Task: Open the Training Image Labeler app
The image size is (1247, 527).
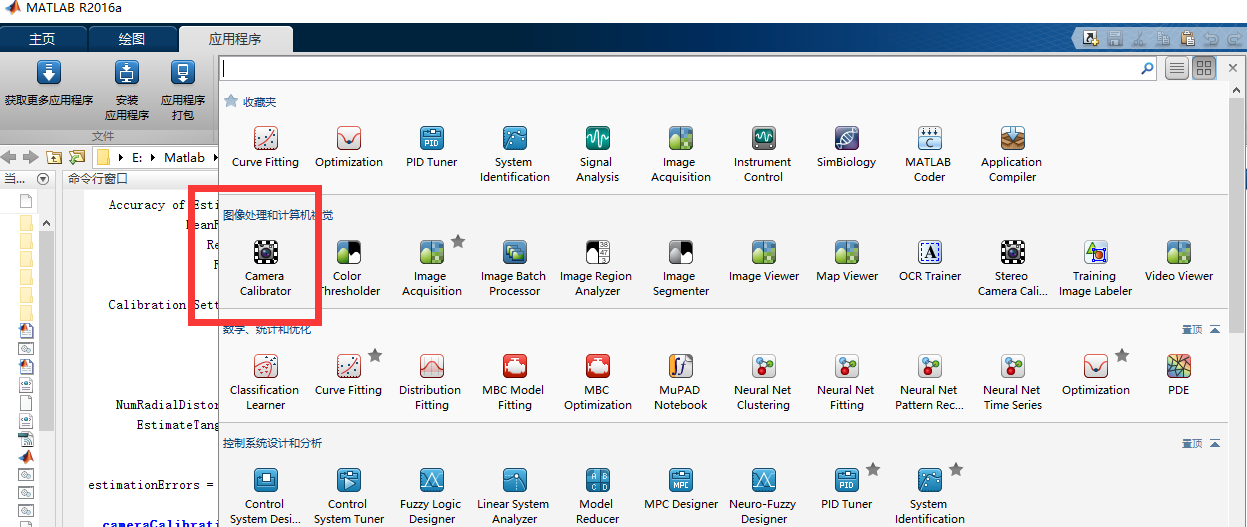Action: 1095,268
